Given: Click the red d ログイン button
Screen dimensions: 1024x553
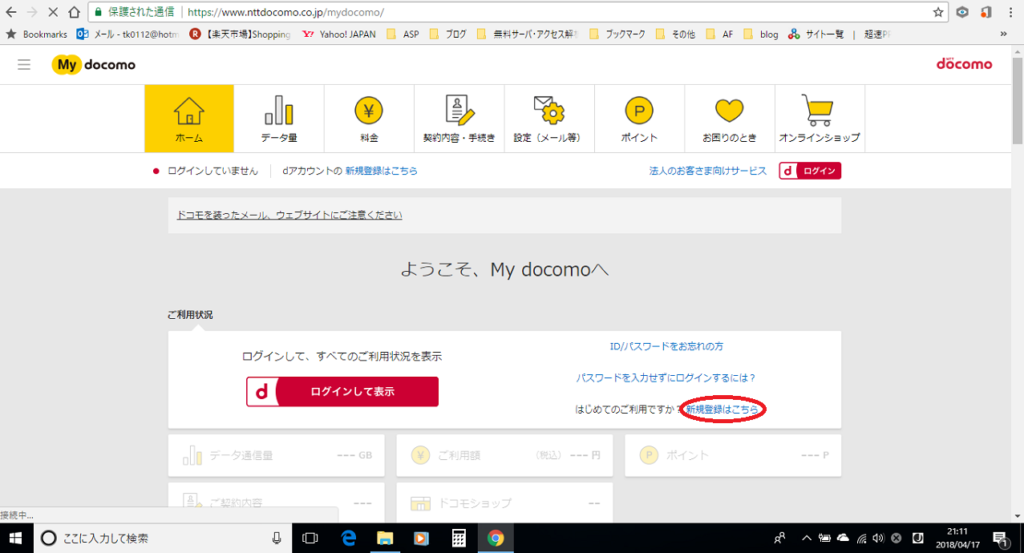Looking at the screenshot, I should (810, 171).
